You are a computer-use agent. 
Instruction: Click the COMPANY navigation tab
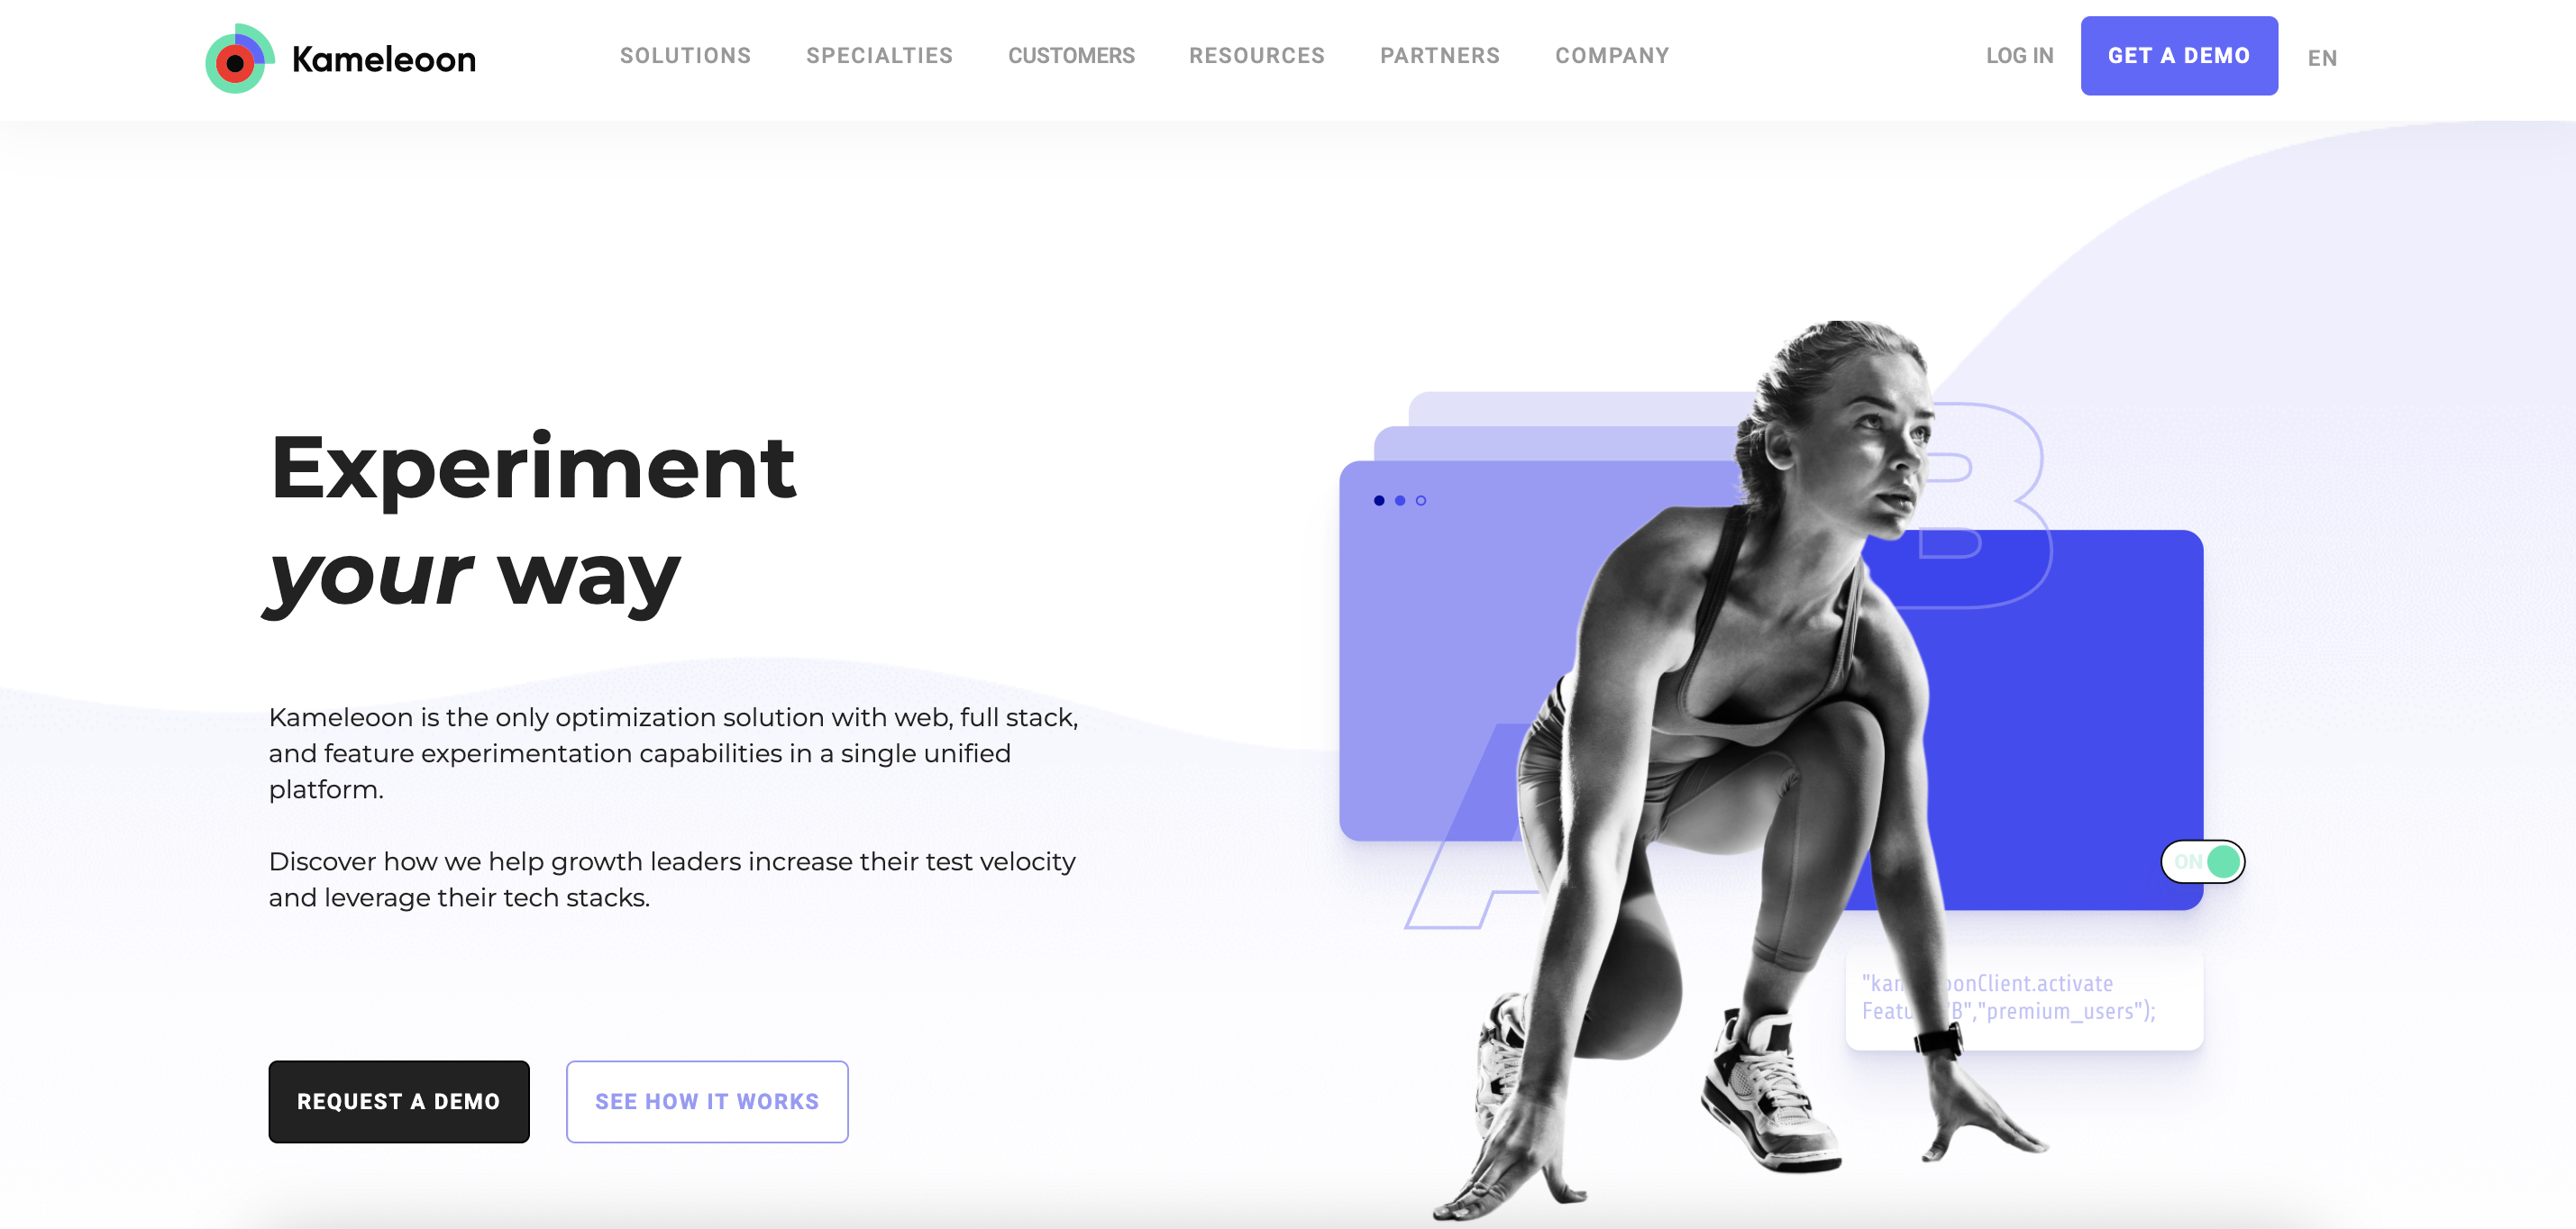coord(1612,56)
